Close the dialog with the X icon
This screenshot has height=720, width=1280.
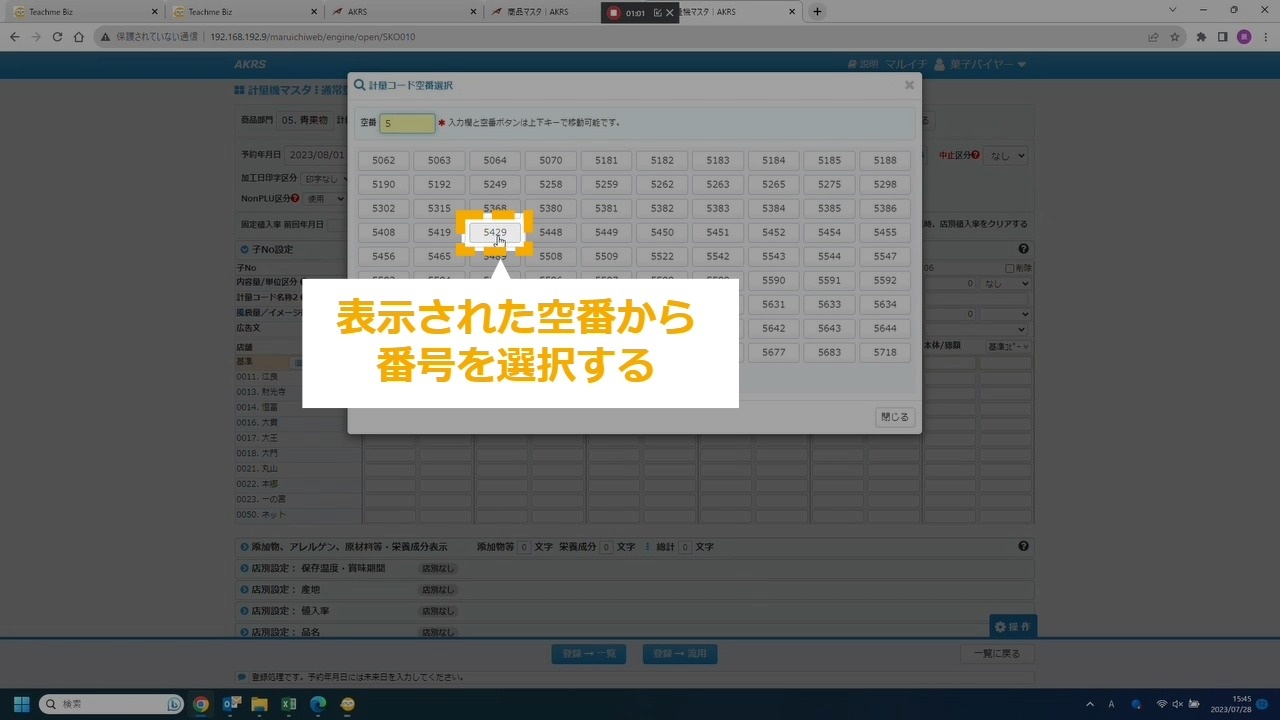click(x=909, y=86)
